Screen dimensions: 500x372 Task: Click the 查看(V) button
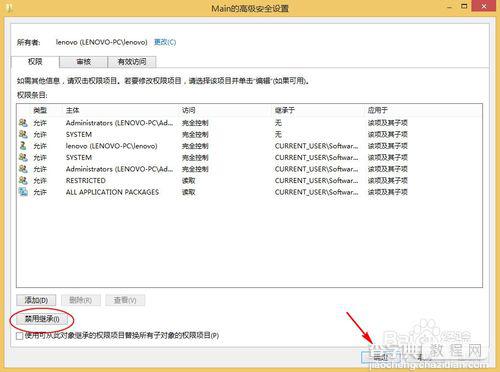[x=125, y=300]
